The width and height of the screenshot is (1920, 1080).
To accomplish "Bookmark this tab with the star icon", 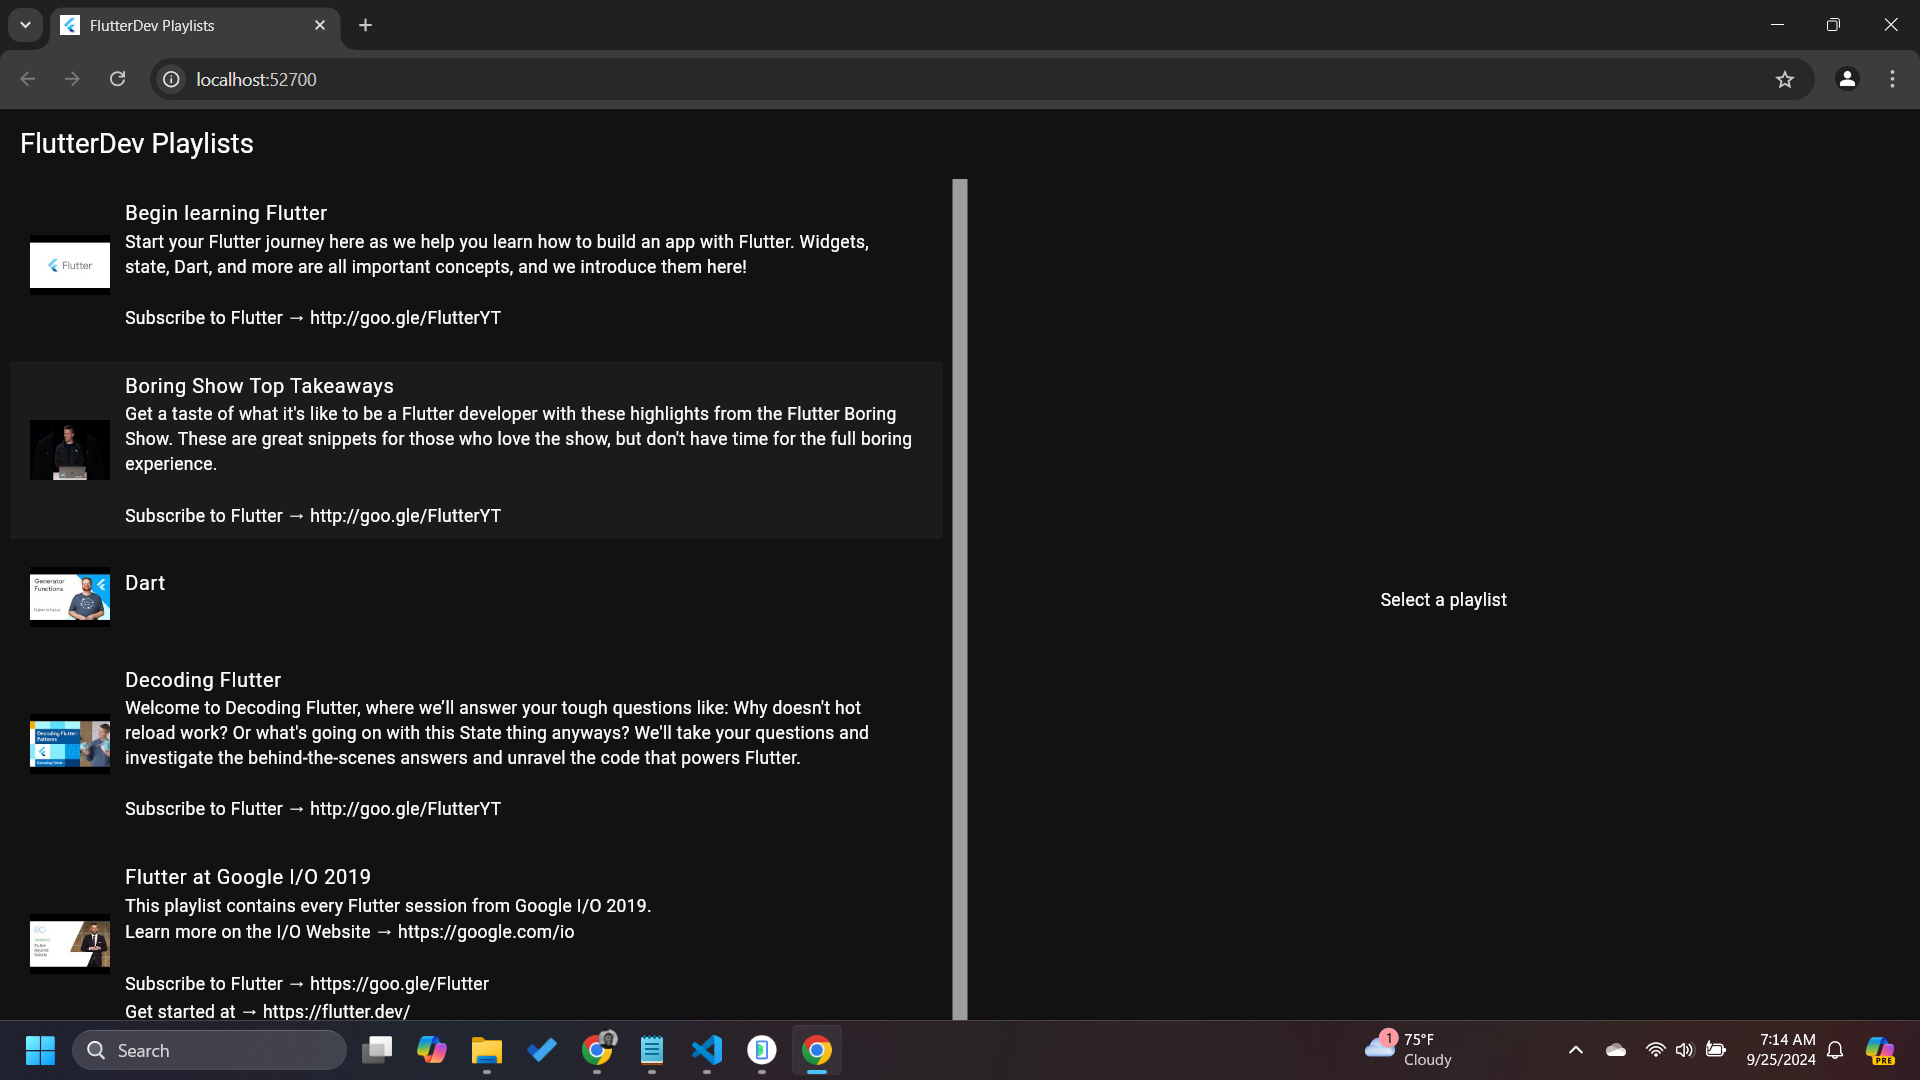I will click(1784, 79).
